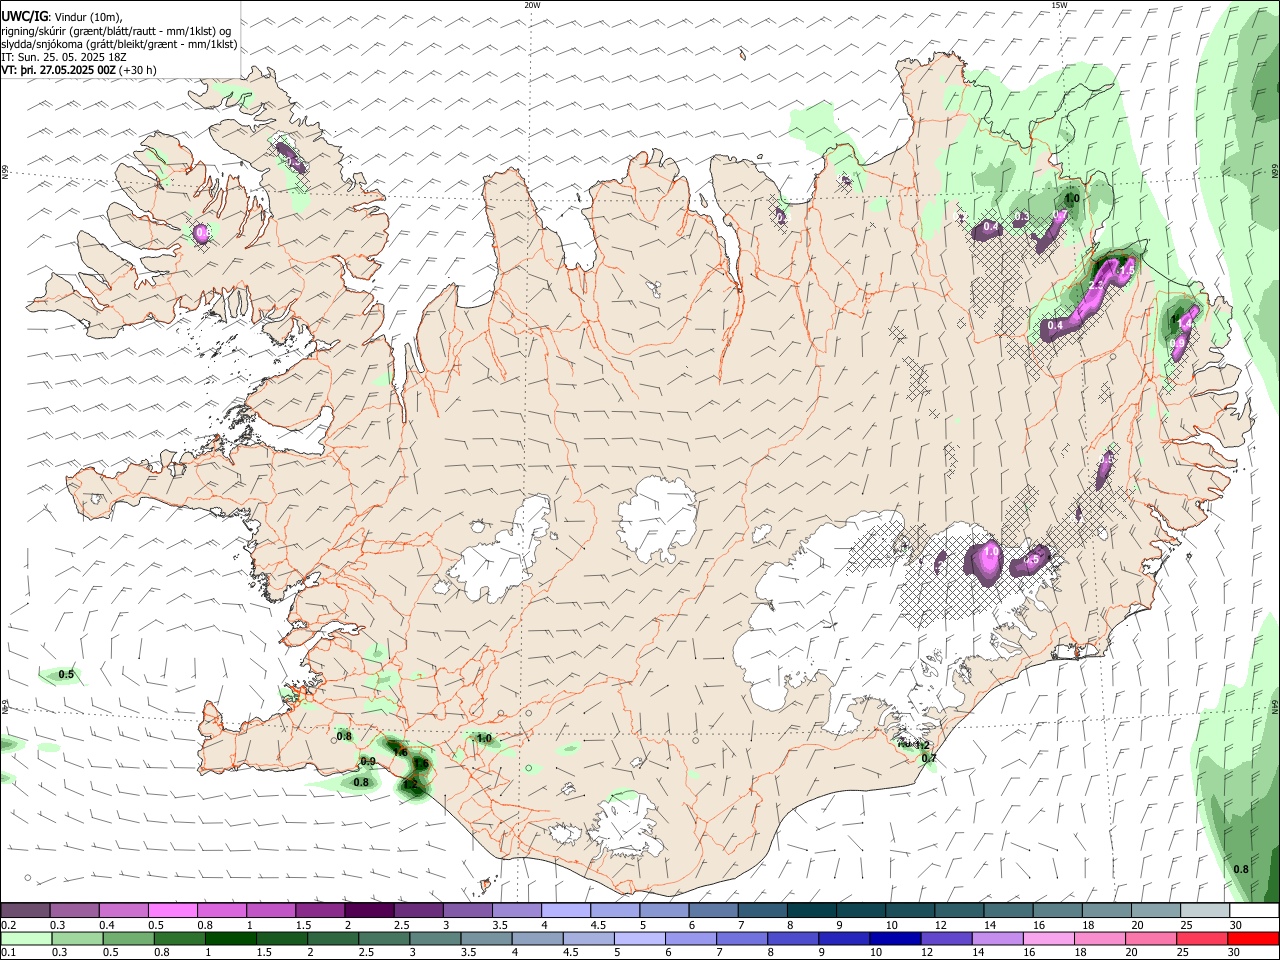
Task: Click the "0.9" rain value on Reykjanes coast
Action: click(x=368, y=761)
